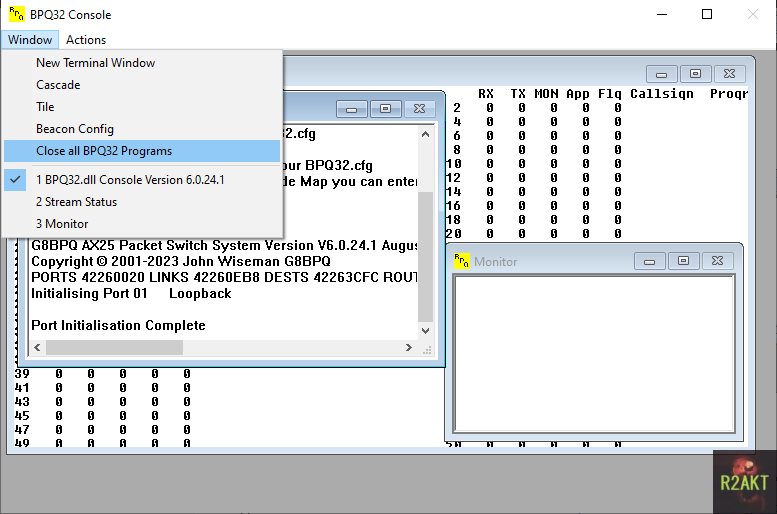Click the console window resize grip
This screenshot has width=777, height=514.
point(427,350)
